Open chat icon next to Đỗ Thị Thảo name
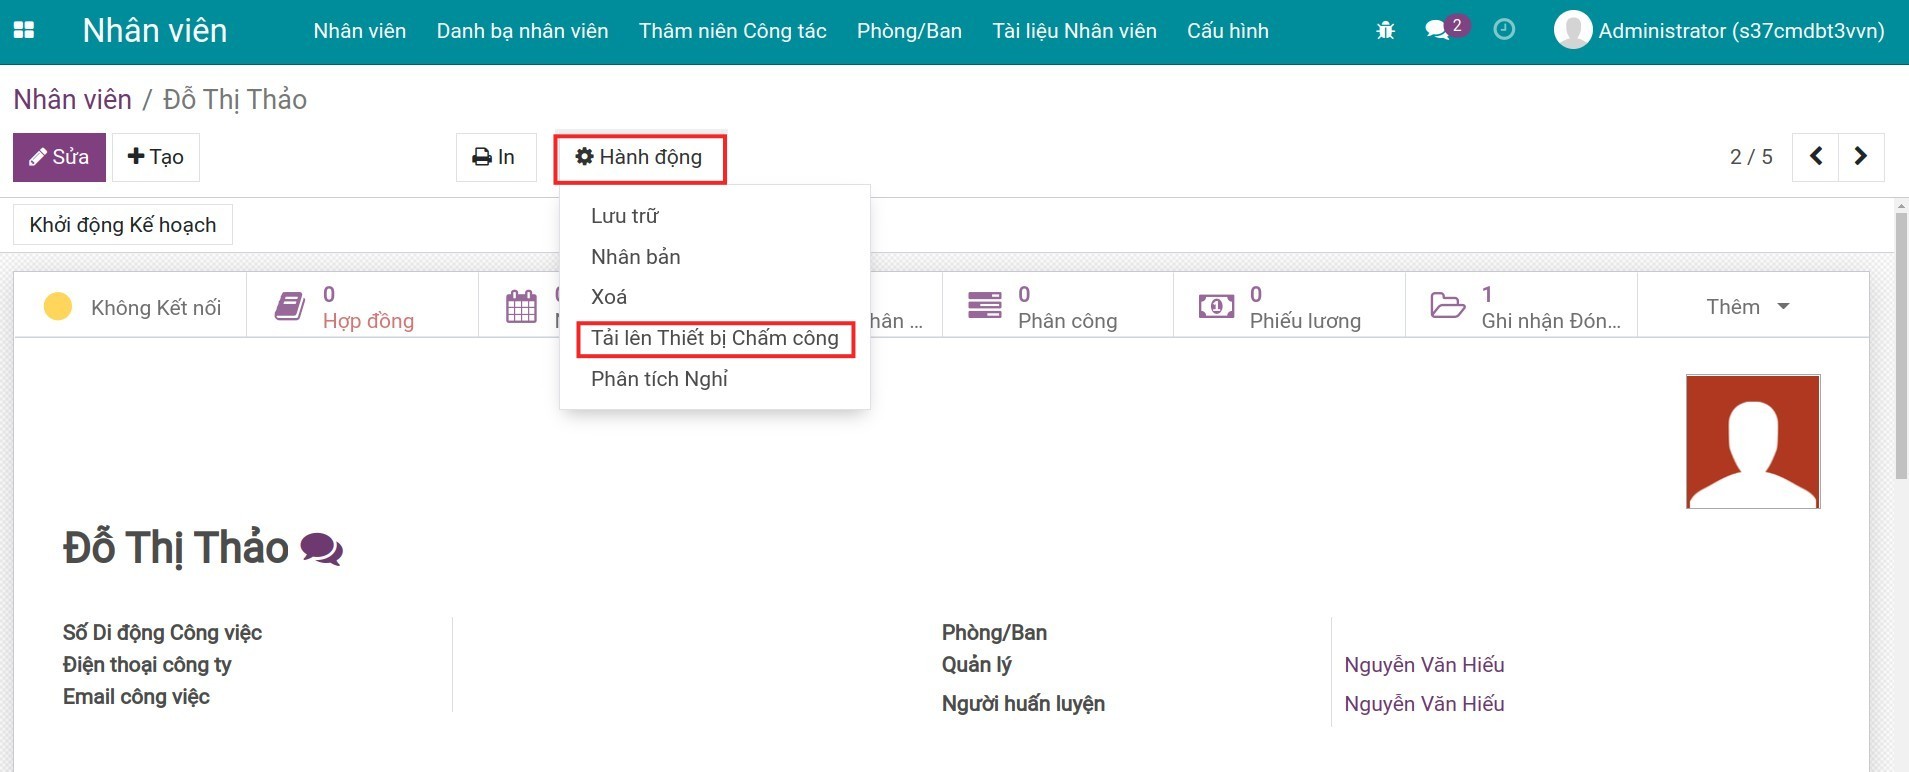 click(321, 549)
